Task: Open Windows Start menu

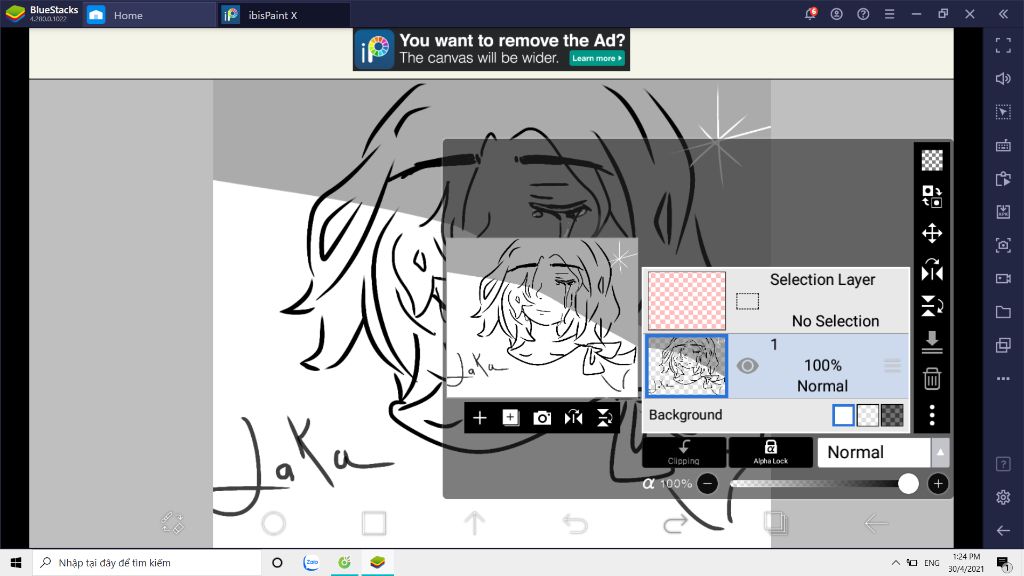Action: 16,562
